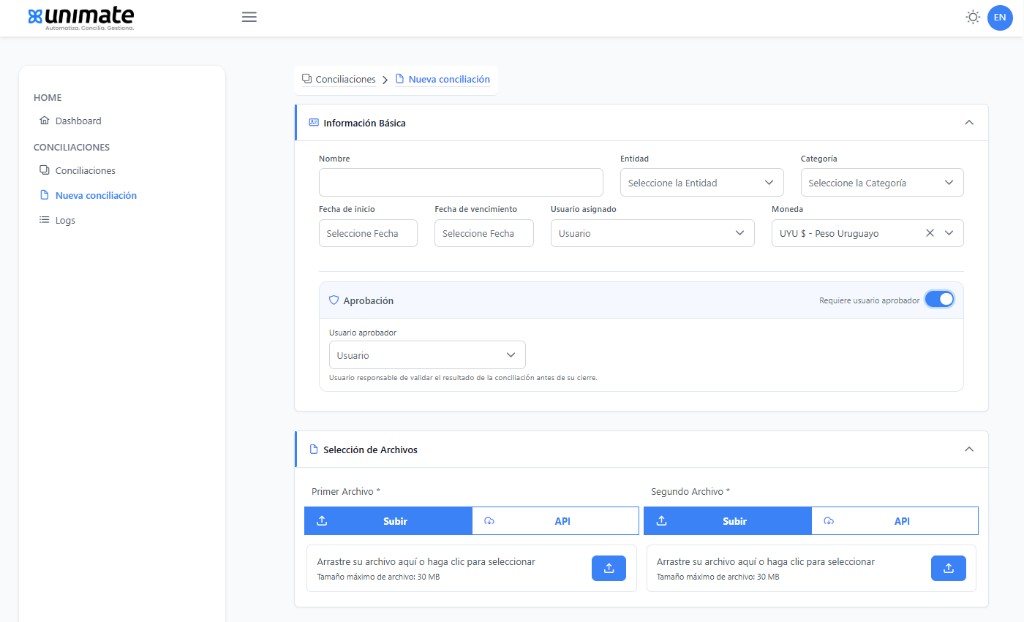Select Subir tab for Primer Archivo
Image resolution: width=1024 pixels, height=622 pixels.
click(x=389, y=521)
